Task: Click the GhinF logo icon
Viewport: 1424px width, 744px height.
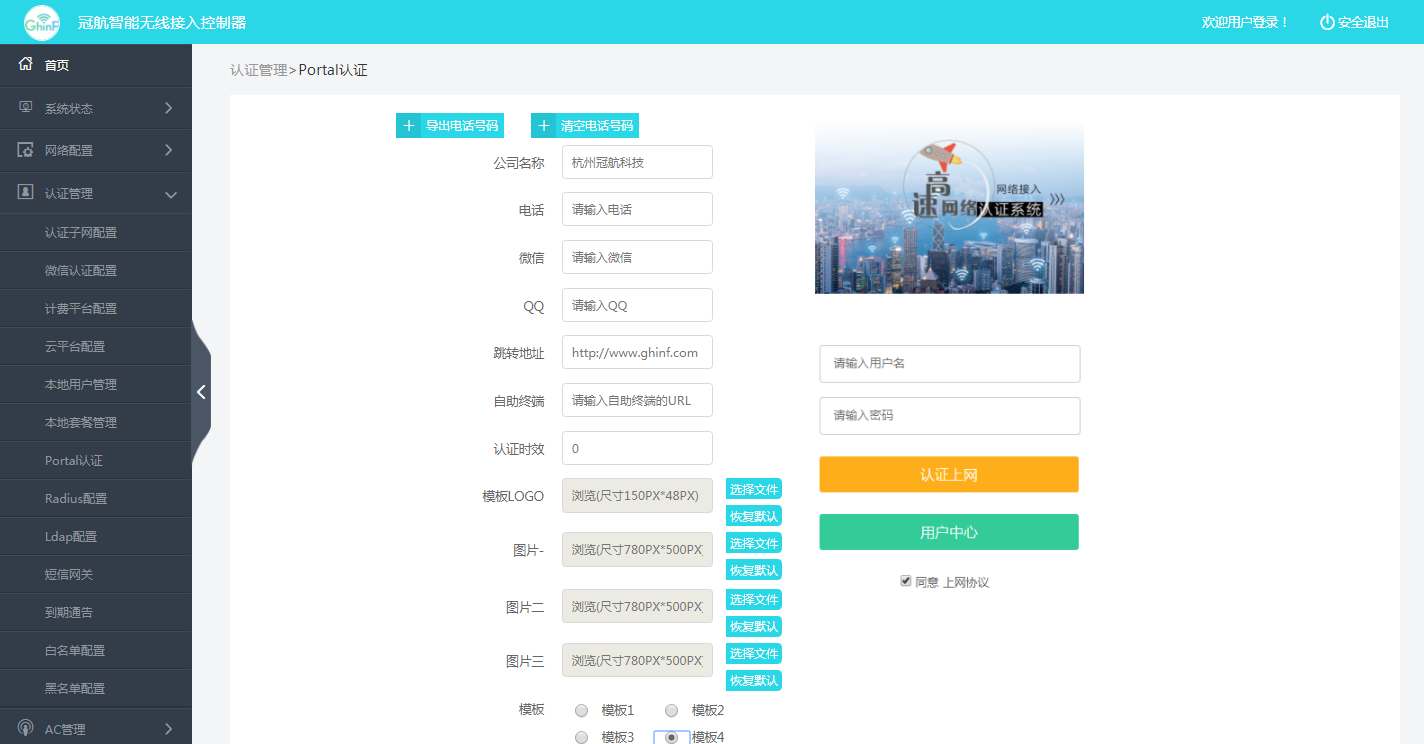Action: [x=42, y=22]
